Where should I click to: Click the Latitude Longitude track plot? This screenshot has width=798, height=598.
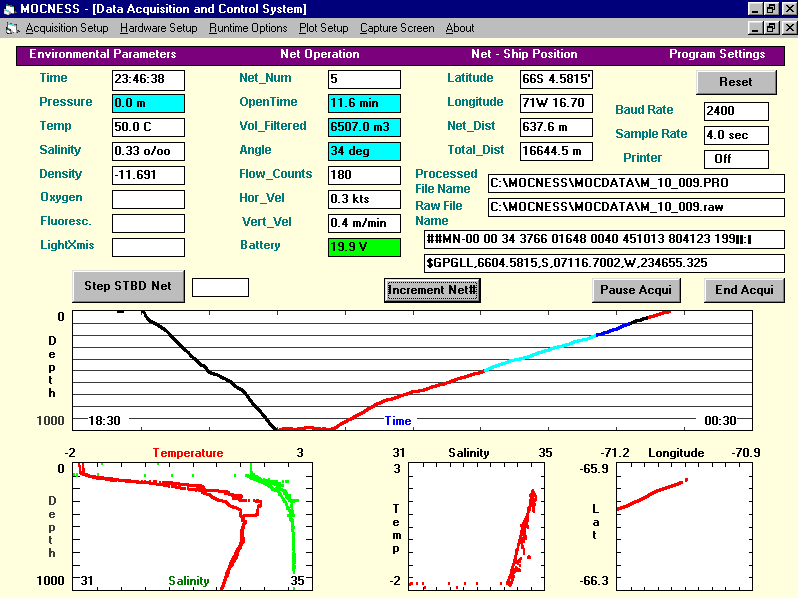(685, 526)
